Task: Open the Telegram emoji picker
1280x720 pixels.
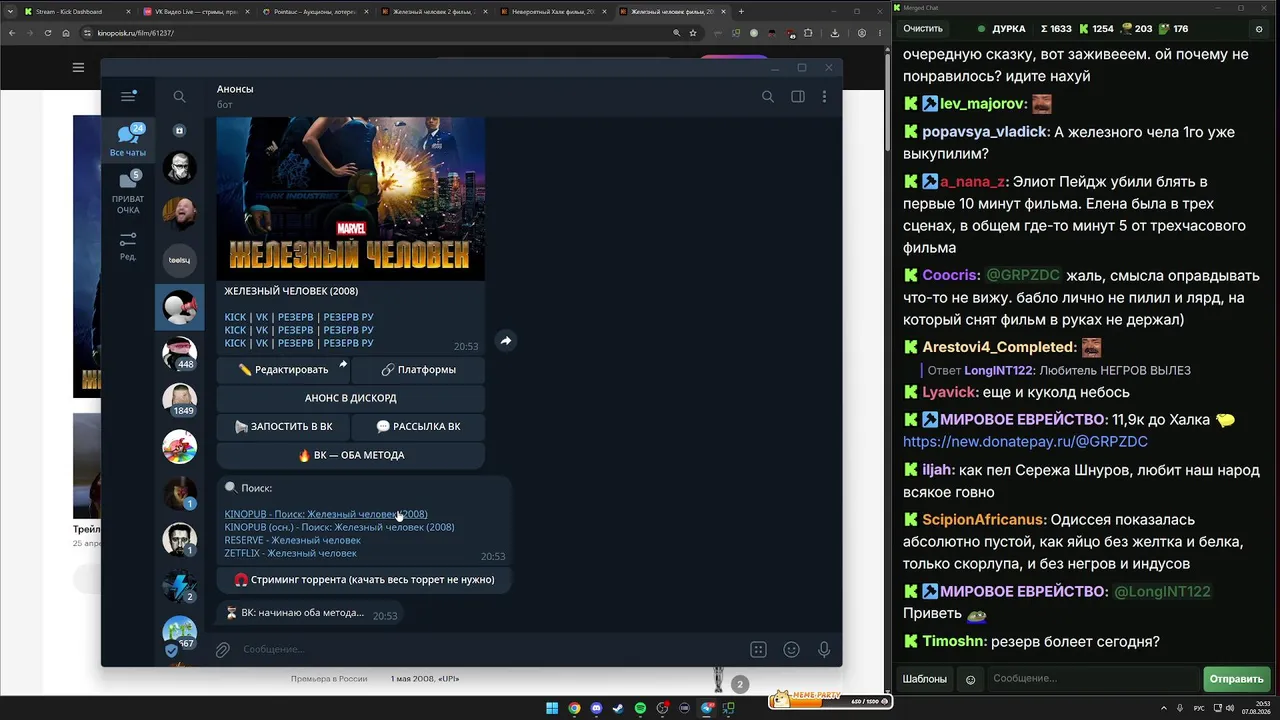Action: (791, 650)
